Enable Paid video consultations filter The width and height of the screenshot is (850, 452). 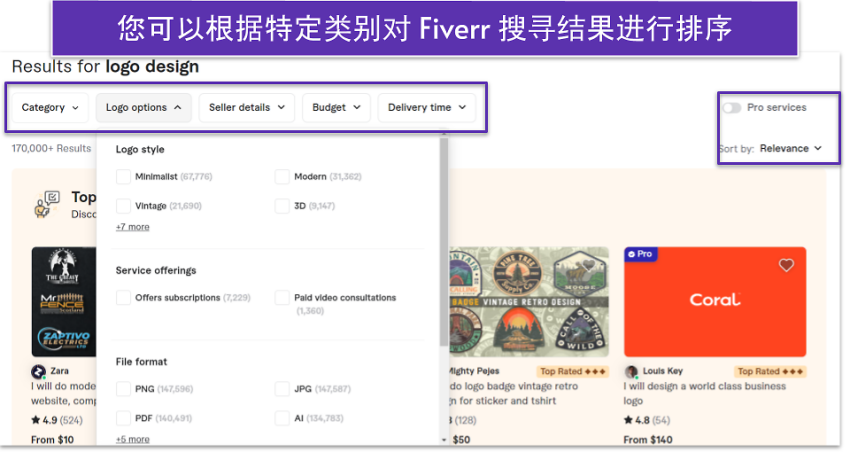282,298
